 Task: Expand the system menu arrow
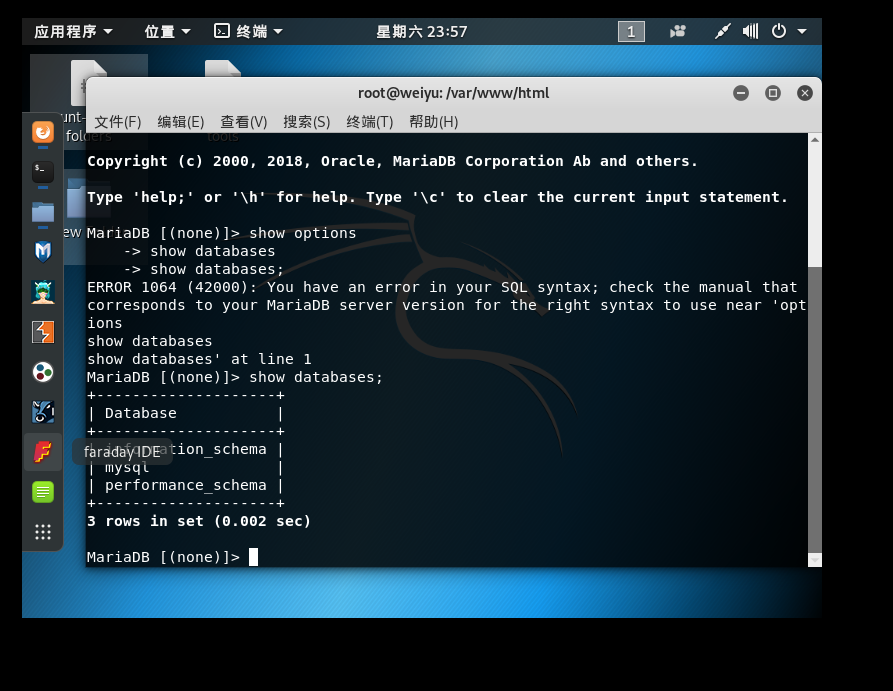(802, 31)
